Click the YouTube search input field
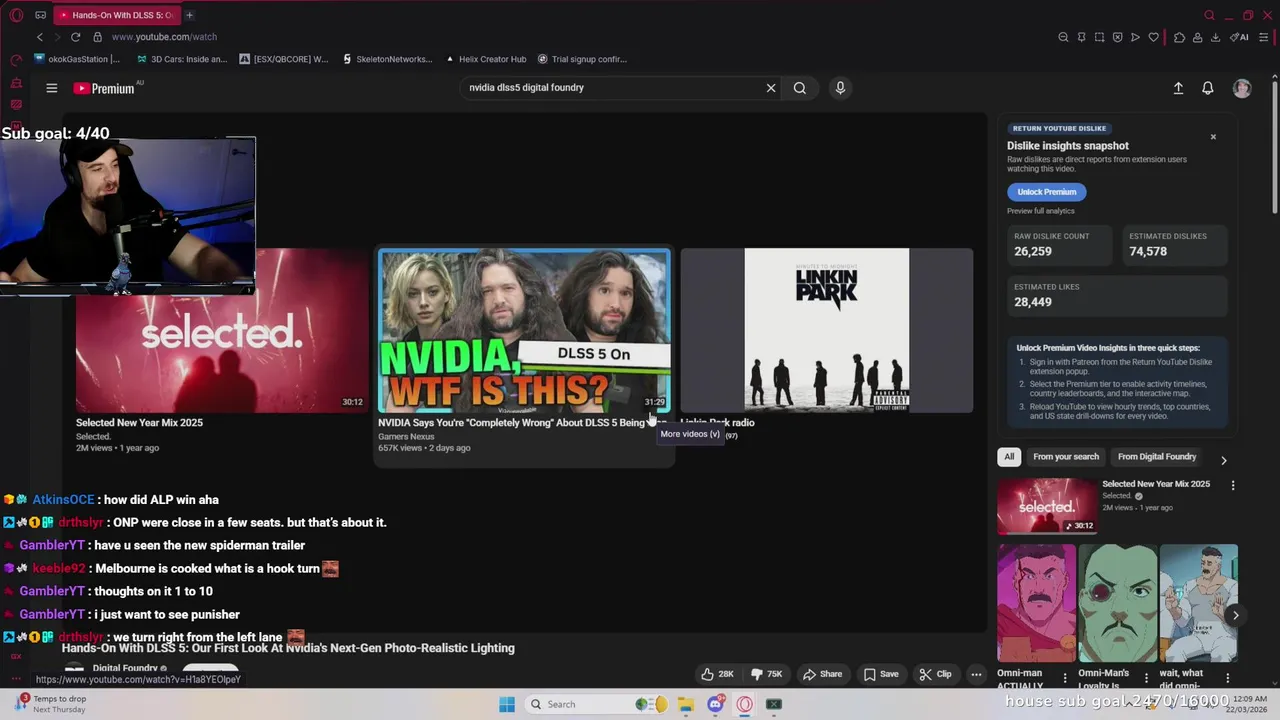 pos(610,88)
